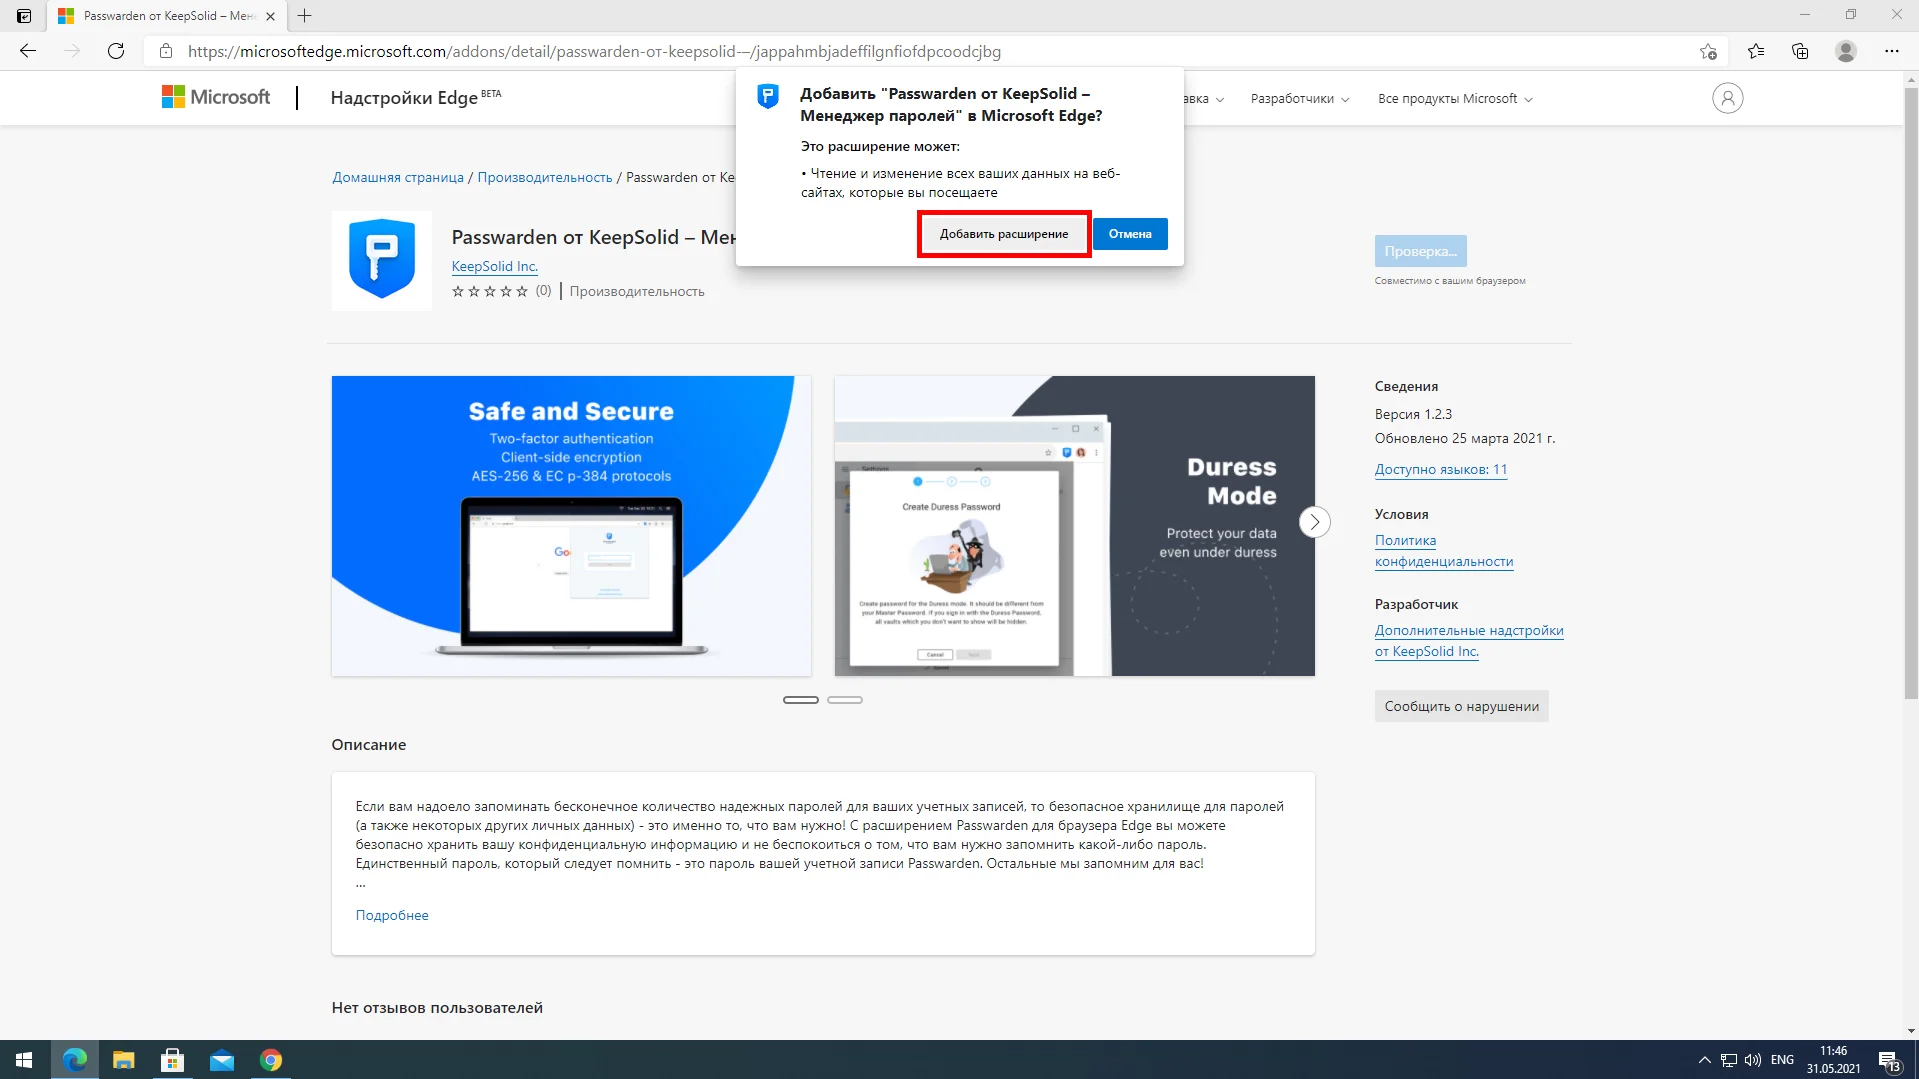This screenshot has width=1919, height=1079.
Task: Open Домашняя страница breadcrumb link
Action: coord(398,177)
